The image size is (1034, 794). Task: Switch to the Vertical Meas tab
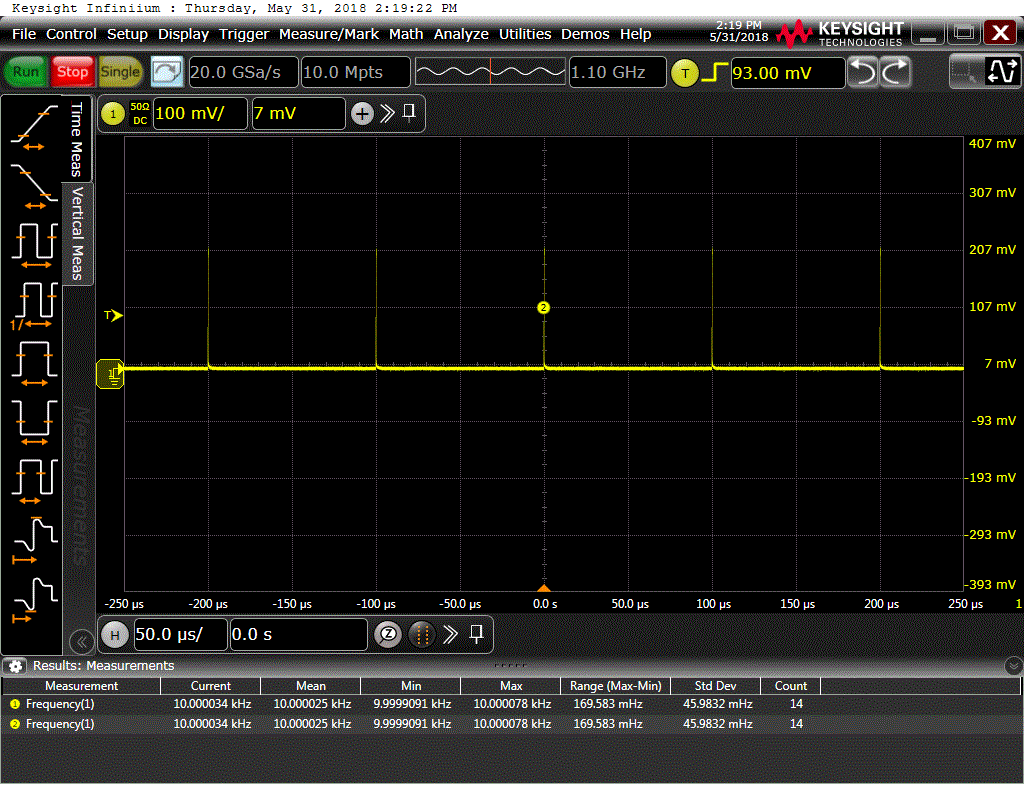77,234
